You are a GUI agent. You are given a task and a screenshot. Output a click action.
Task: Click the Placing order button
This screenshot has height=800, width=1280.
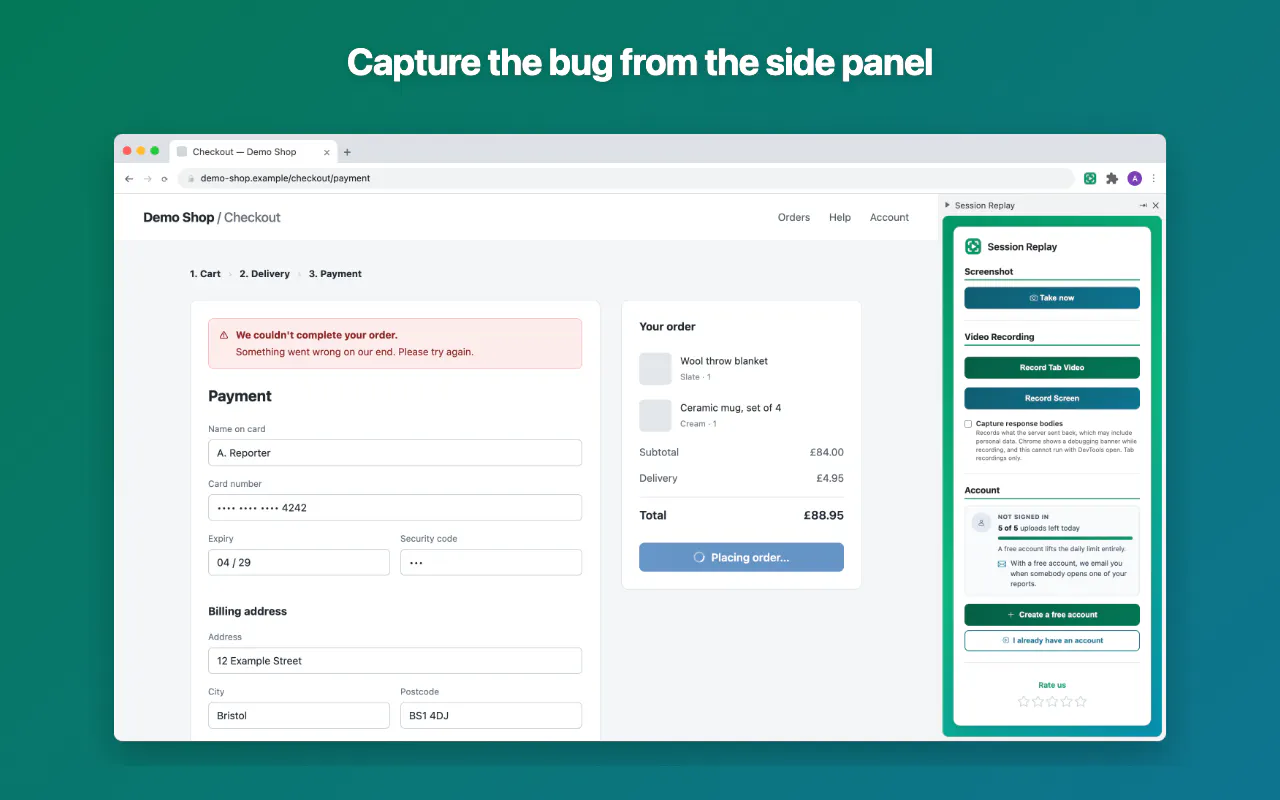click(x=741, y=557)
